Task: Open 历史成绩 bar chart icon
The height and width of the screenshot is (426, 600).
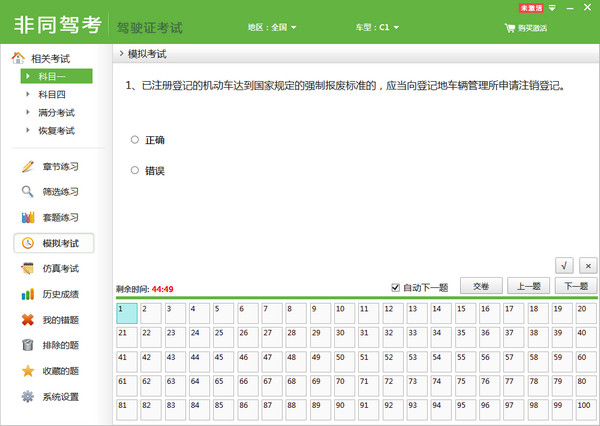Action: pos(27,294)
